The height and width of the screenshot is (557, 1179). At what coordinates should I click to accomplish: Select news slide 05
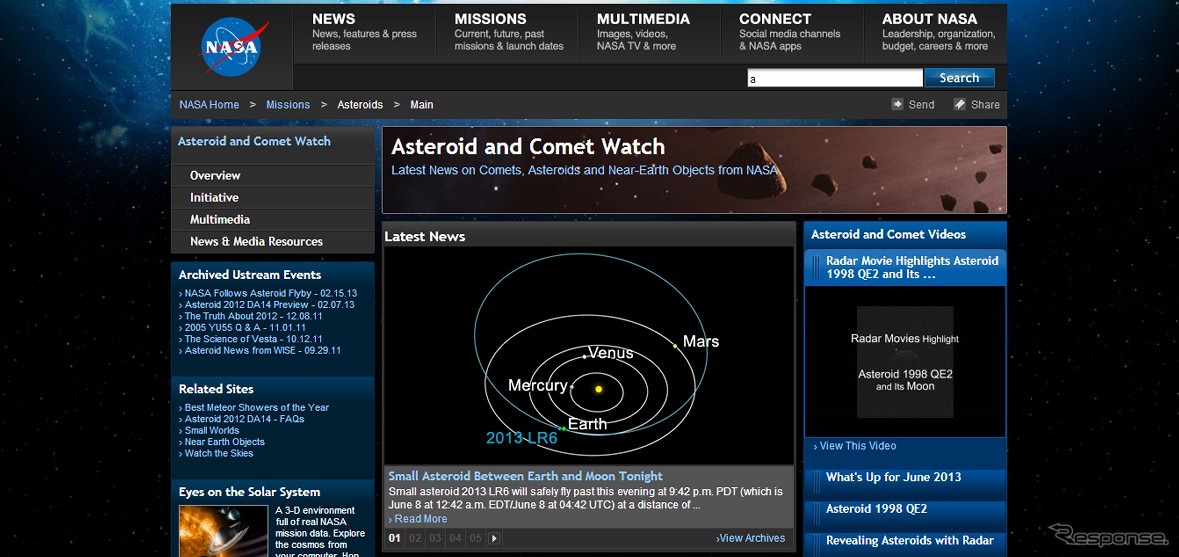point(476,538)
